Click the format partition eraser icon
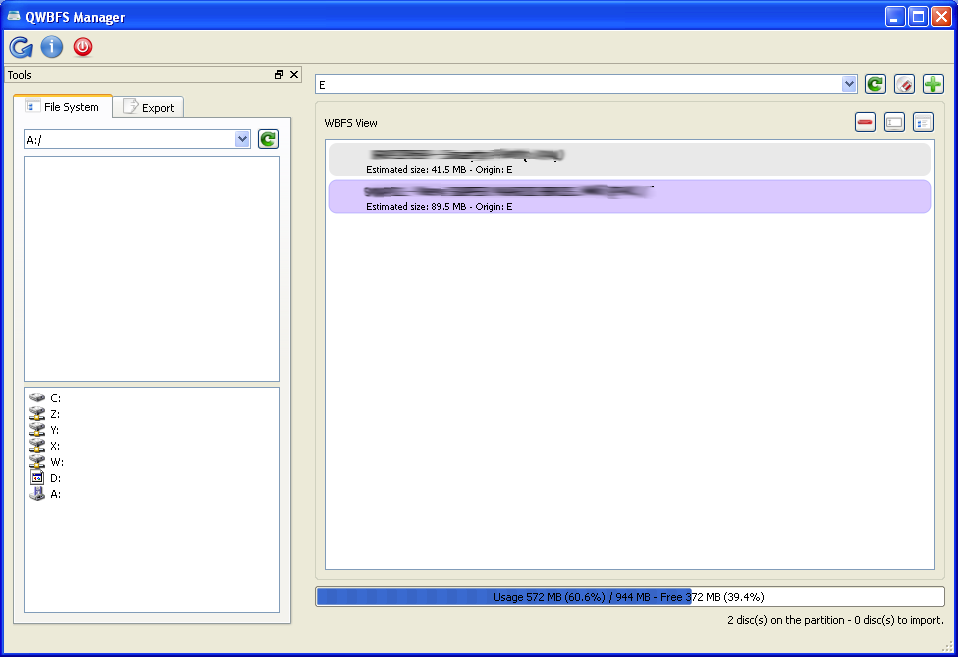 click(904, 84)
